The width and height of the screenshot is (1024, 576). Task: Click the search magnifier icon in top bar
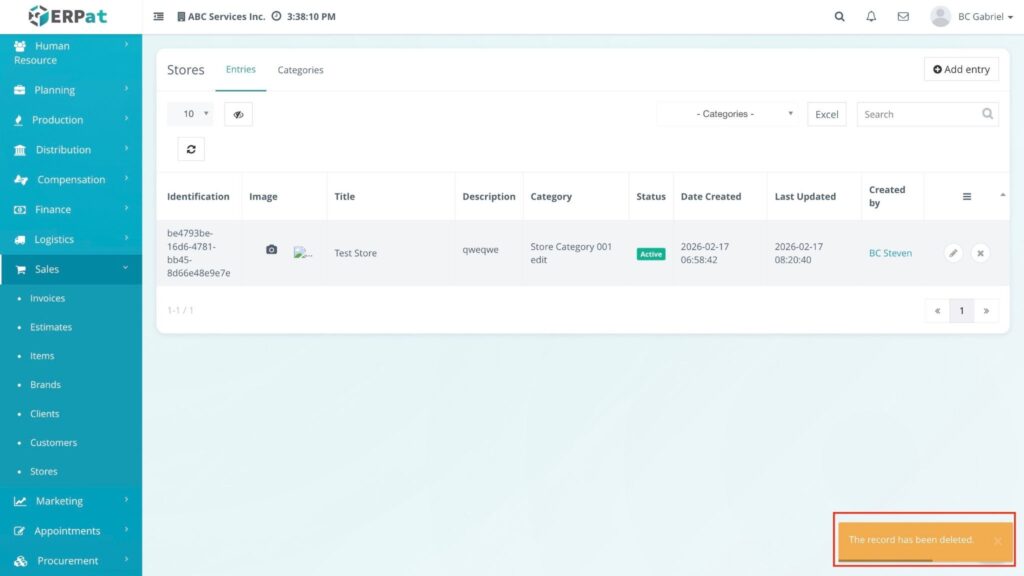839,17
